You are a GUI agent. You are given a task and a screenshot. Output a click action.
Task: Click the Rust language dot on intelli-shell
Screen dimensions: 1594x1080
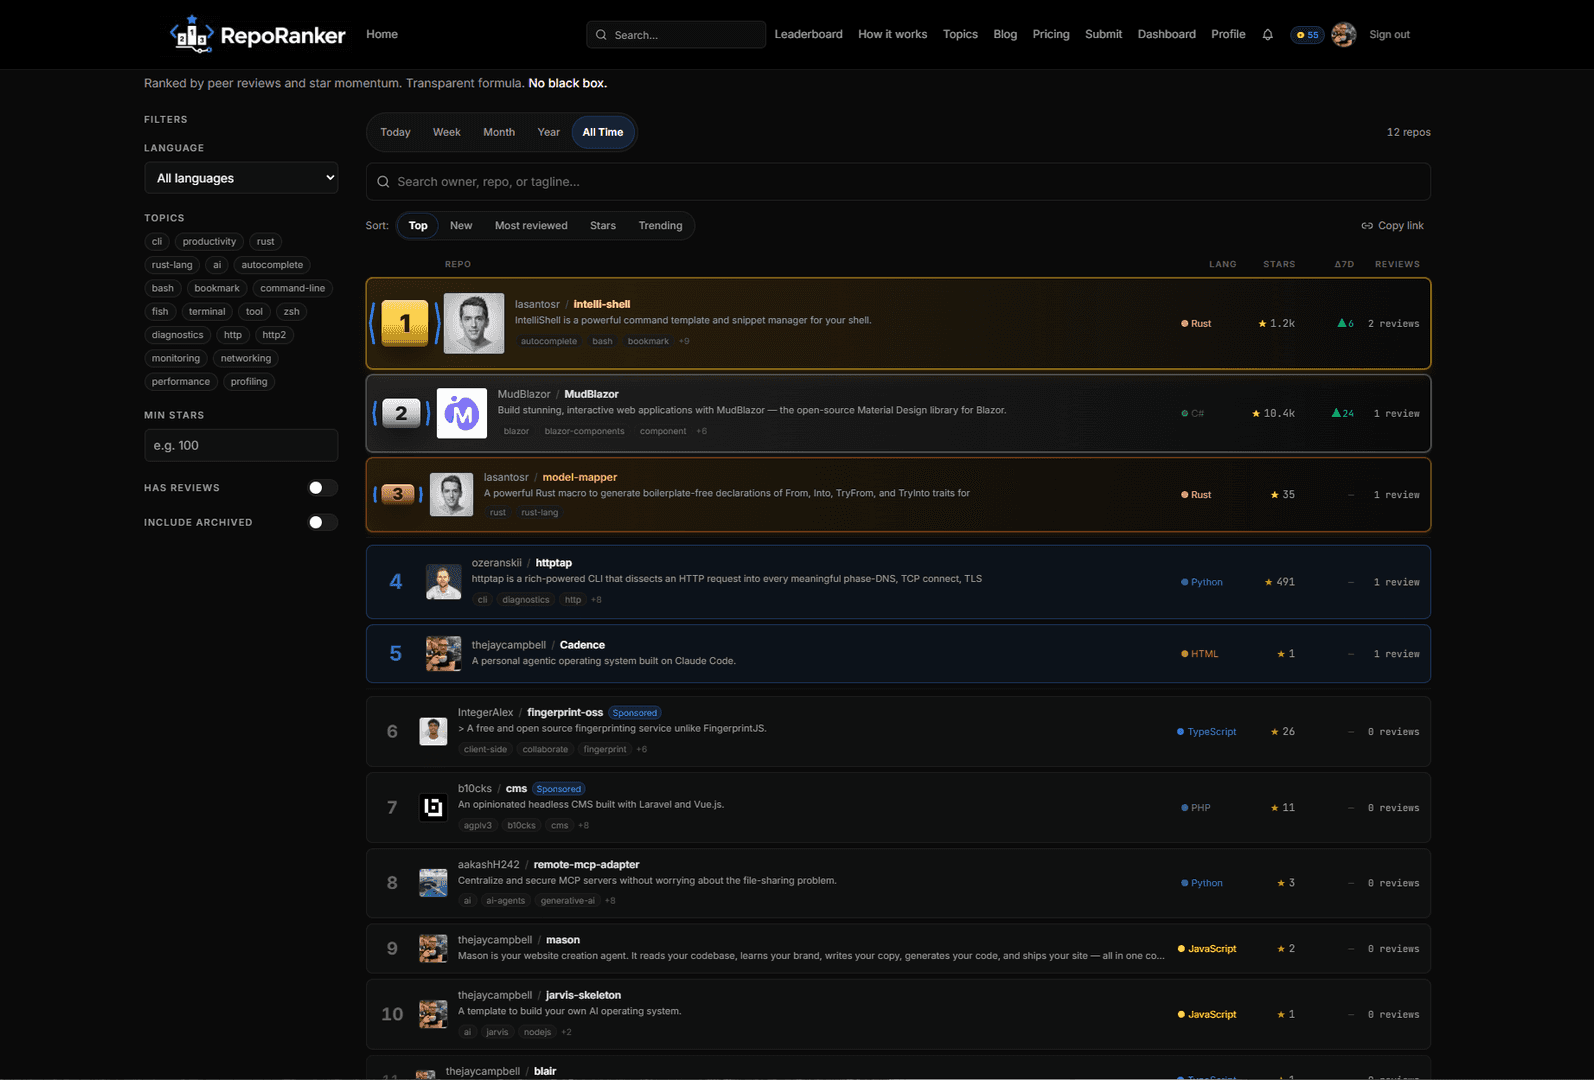(x=1185, y=324)
